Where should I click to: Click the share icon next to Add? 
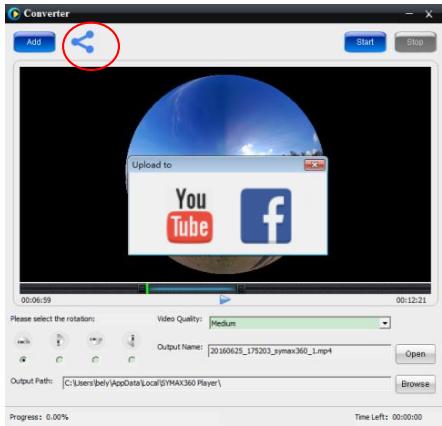point(83,42)
